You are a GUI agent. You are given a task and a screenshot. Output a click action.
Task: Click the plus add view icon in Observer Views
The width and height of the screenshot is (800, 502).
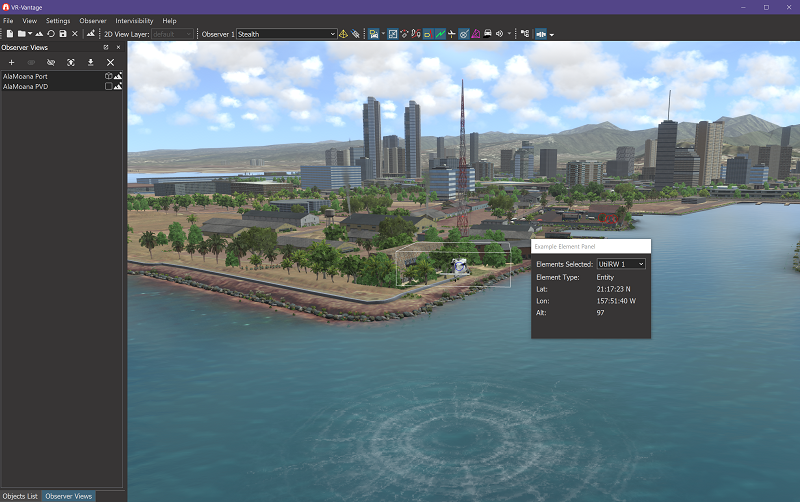click(x=11, y=62)
